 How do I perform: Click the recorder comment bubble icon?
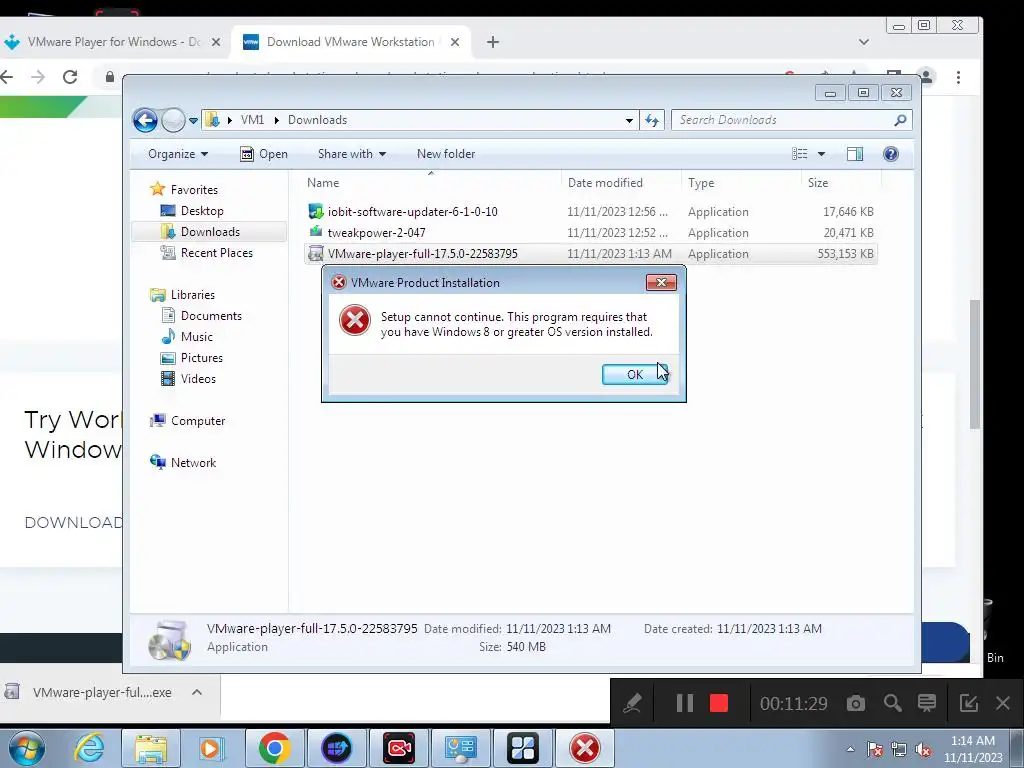coord(927,703)
